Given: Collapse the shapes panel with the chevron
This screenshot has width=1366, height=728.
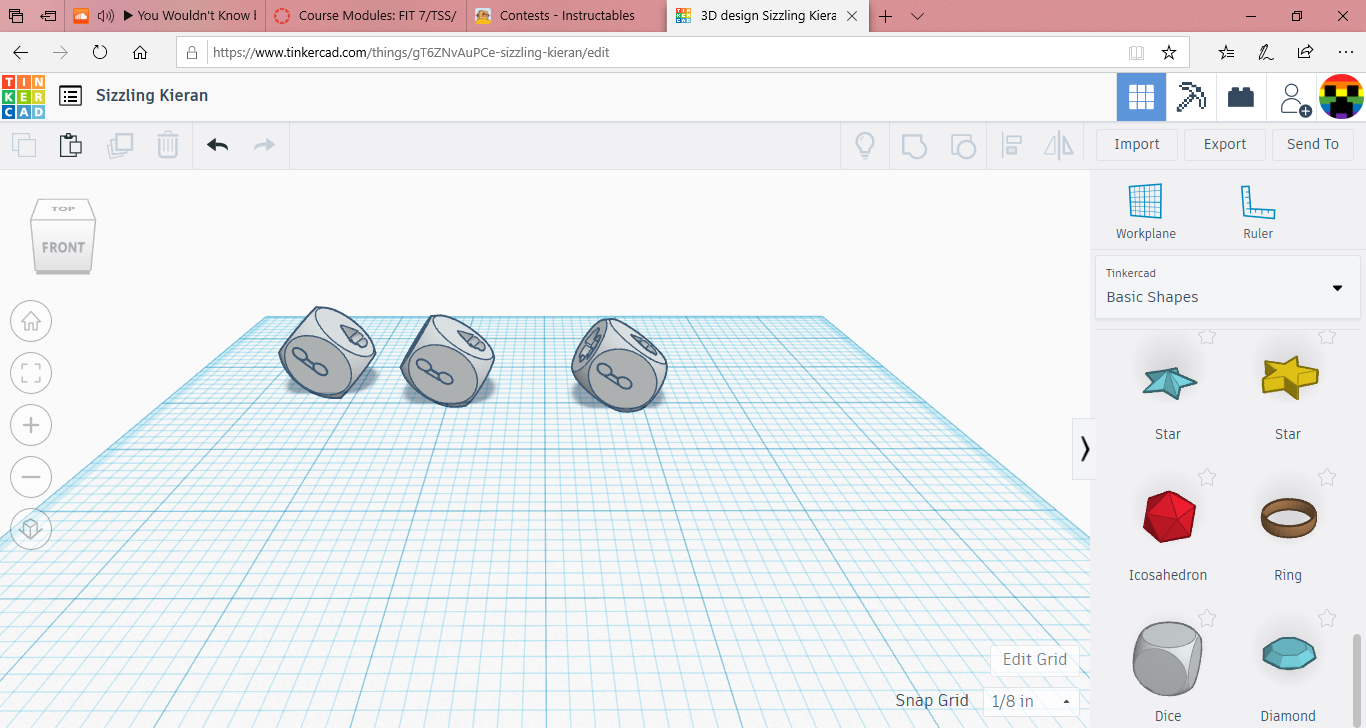Looking at the screenshot, I should coord(1084,449).
